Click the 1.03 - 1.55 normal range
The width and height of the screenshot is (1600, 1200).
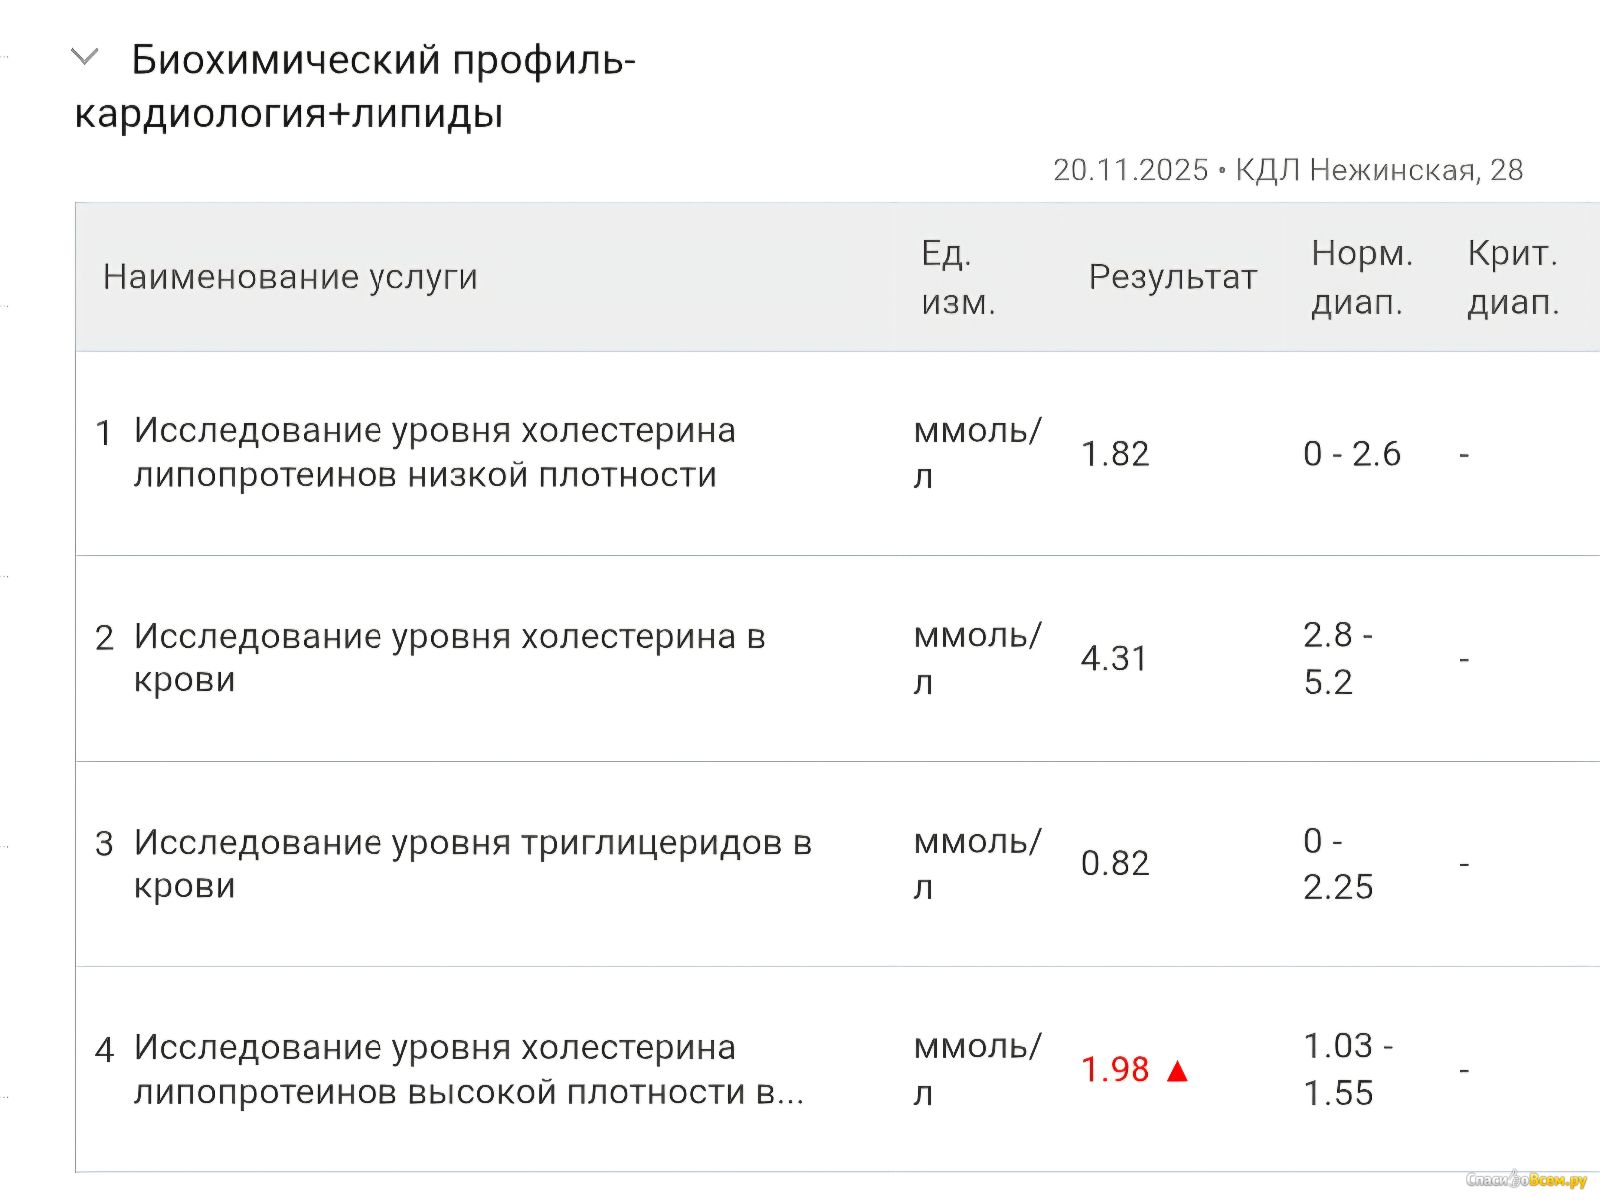click(1347, 1069)
